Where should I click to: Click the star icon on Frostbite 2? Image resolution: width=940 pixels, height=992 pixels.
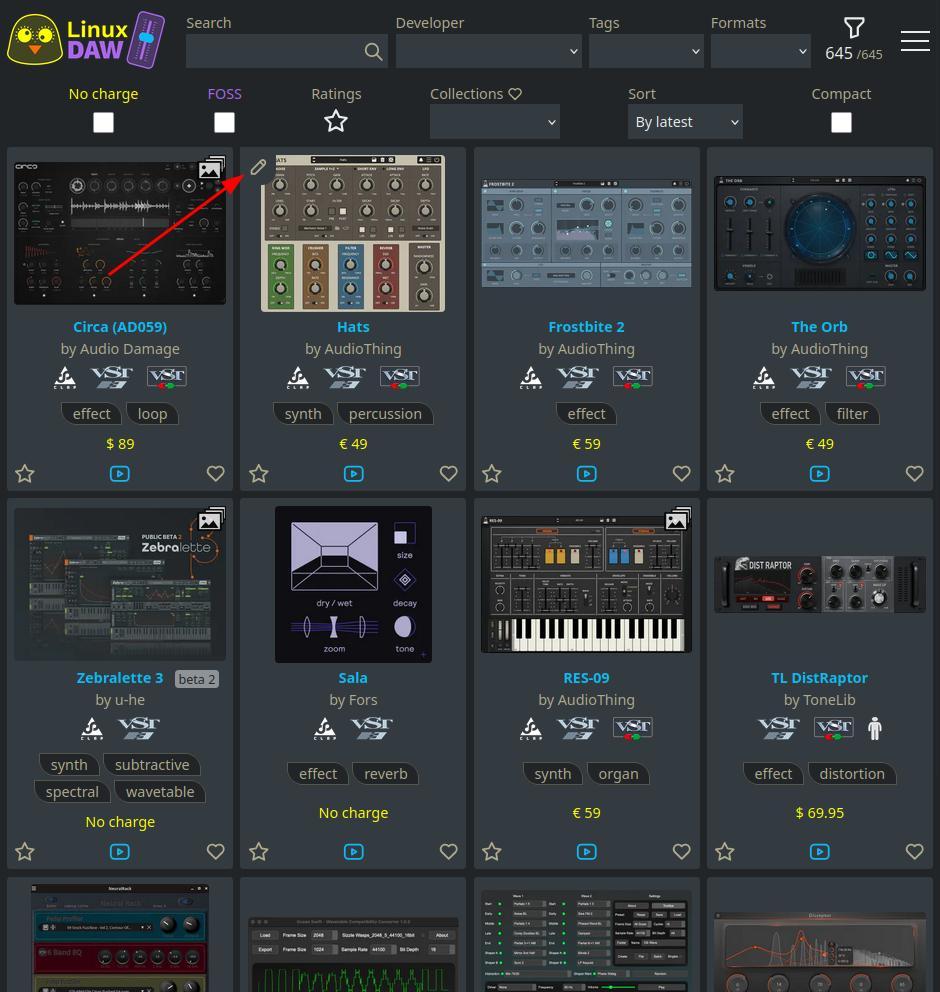[x=492, y=474]
